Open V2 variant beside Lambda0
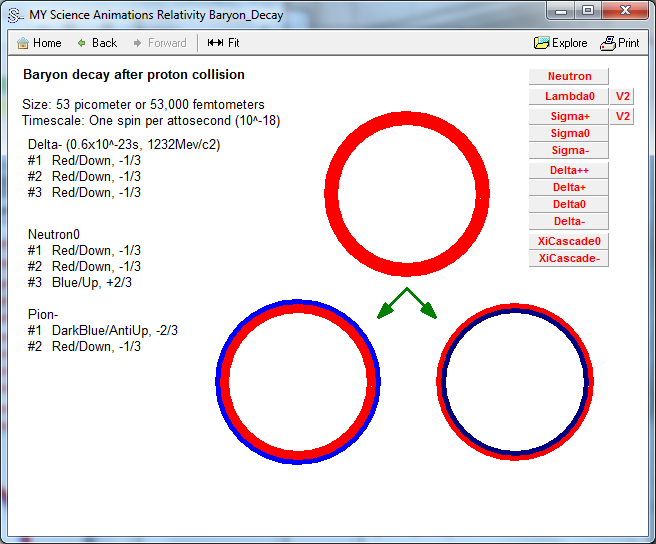 [x=622, y=96]
